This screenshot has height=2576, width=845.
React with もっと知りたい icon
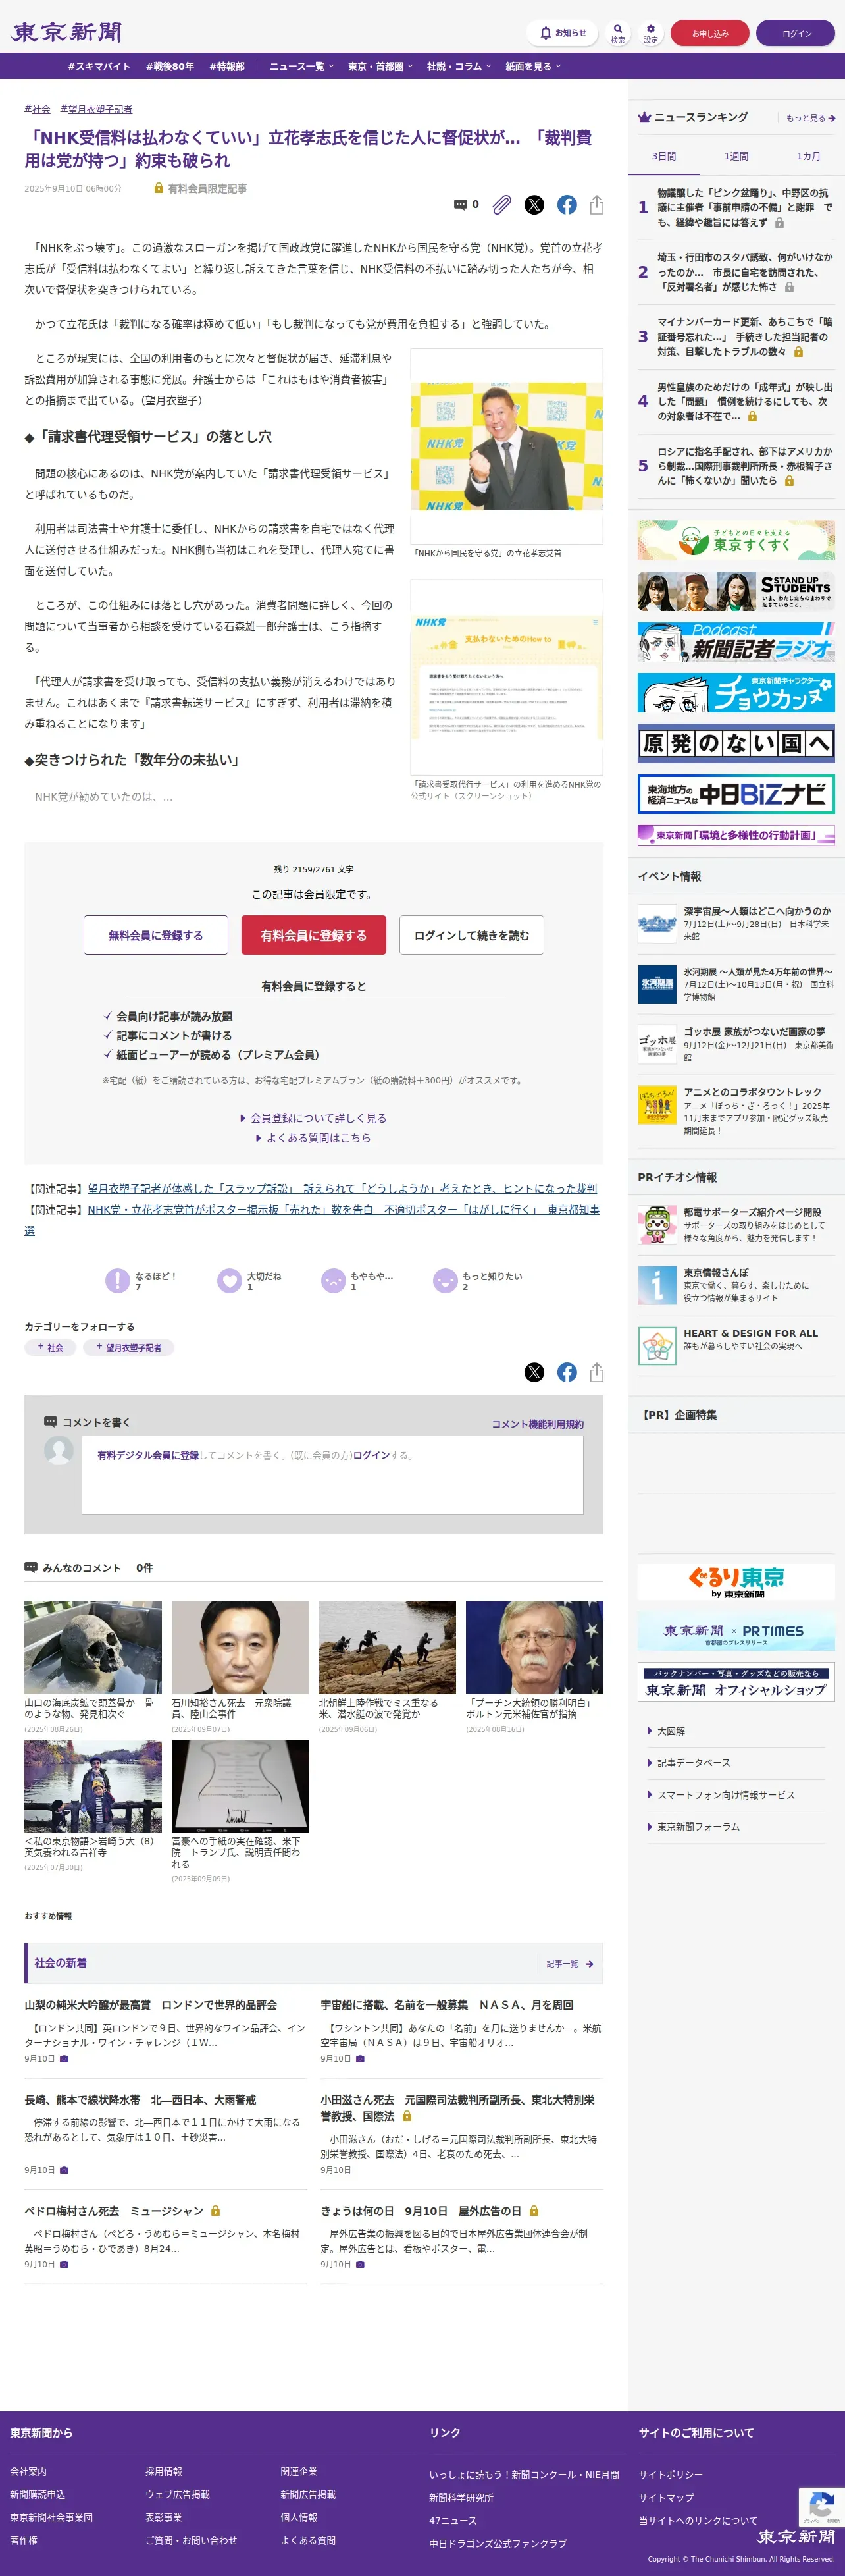[x=445, y=1280]
